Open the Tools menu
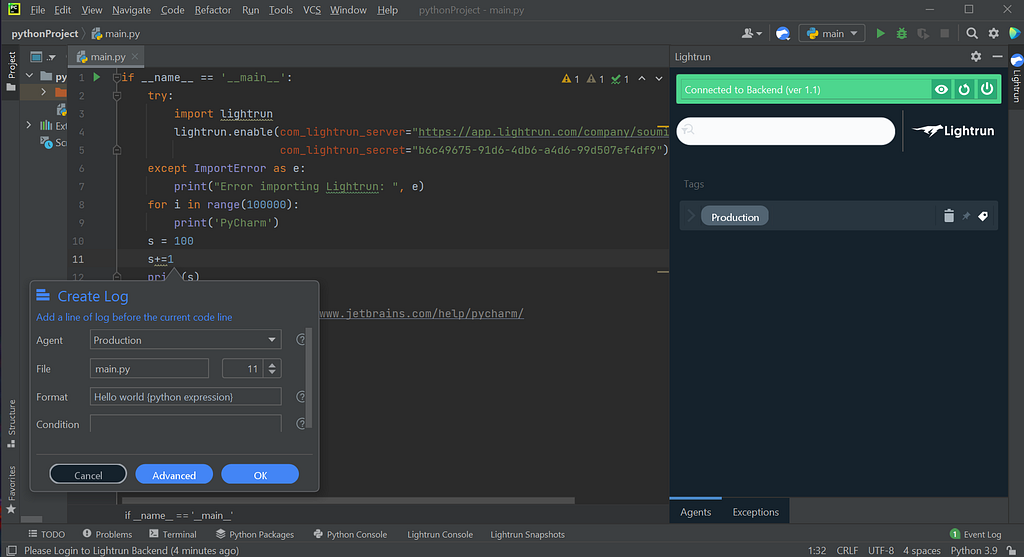 (281, 10)
